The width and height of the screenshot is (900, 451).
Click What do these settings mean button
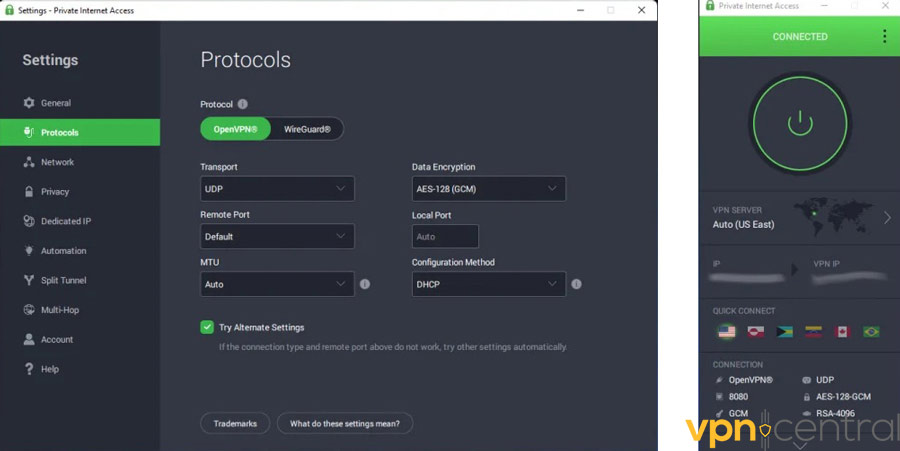(344, 423)
